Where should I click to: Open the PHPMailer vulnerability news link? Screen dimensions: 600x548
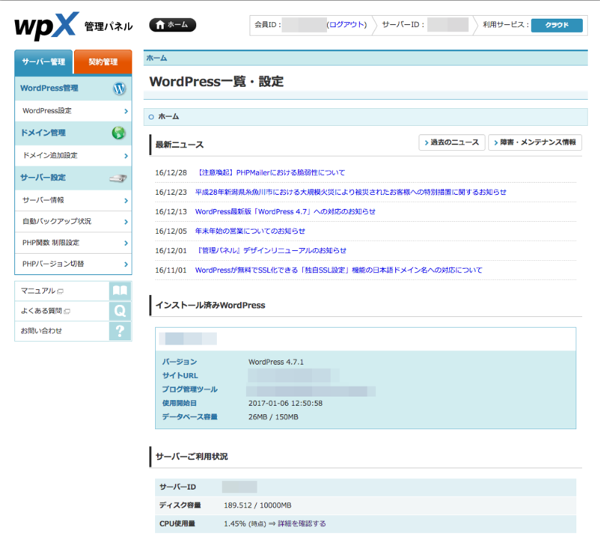tap(271, 173)
